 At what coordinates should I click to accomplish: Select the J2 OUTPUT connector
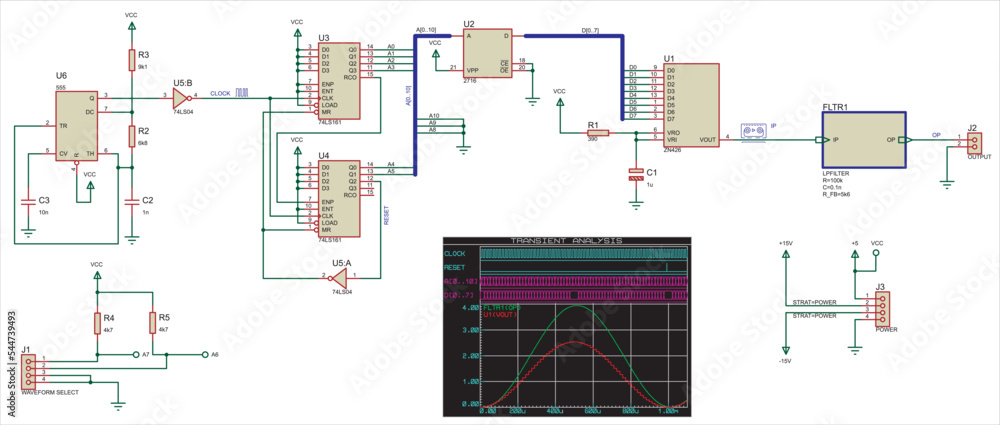972,142
